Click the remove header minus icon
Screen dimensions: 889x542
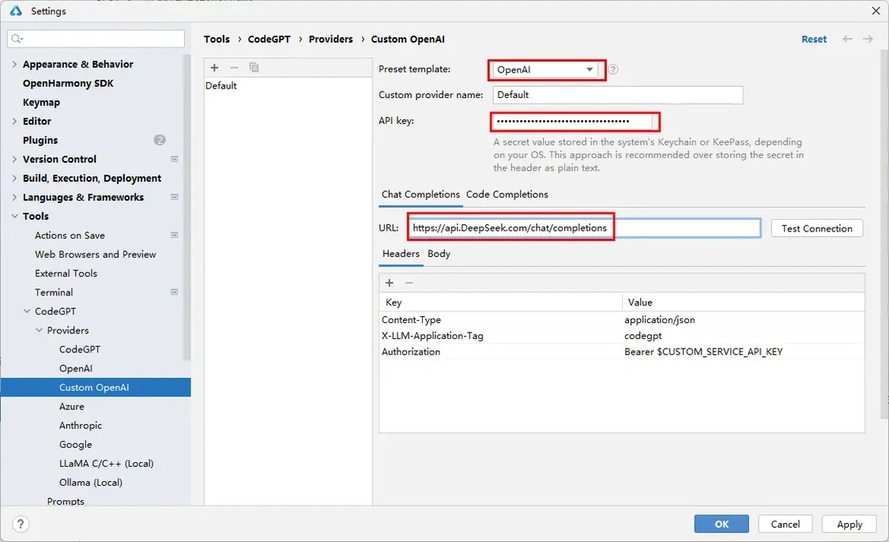408,283
